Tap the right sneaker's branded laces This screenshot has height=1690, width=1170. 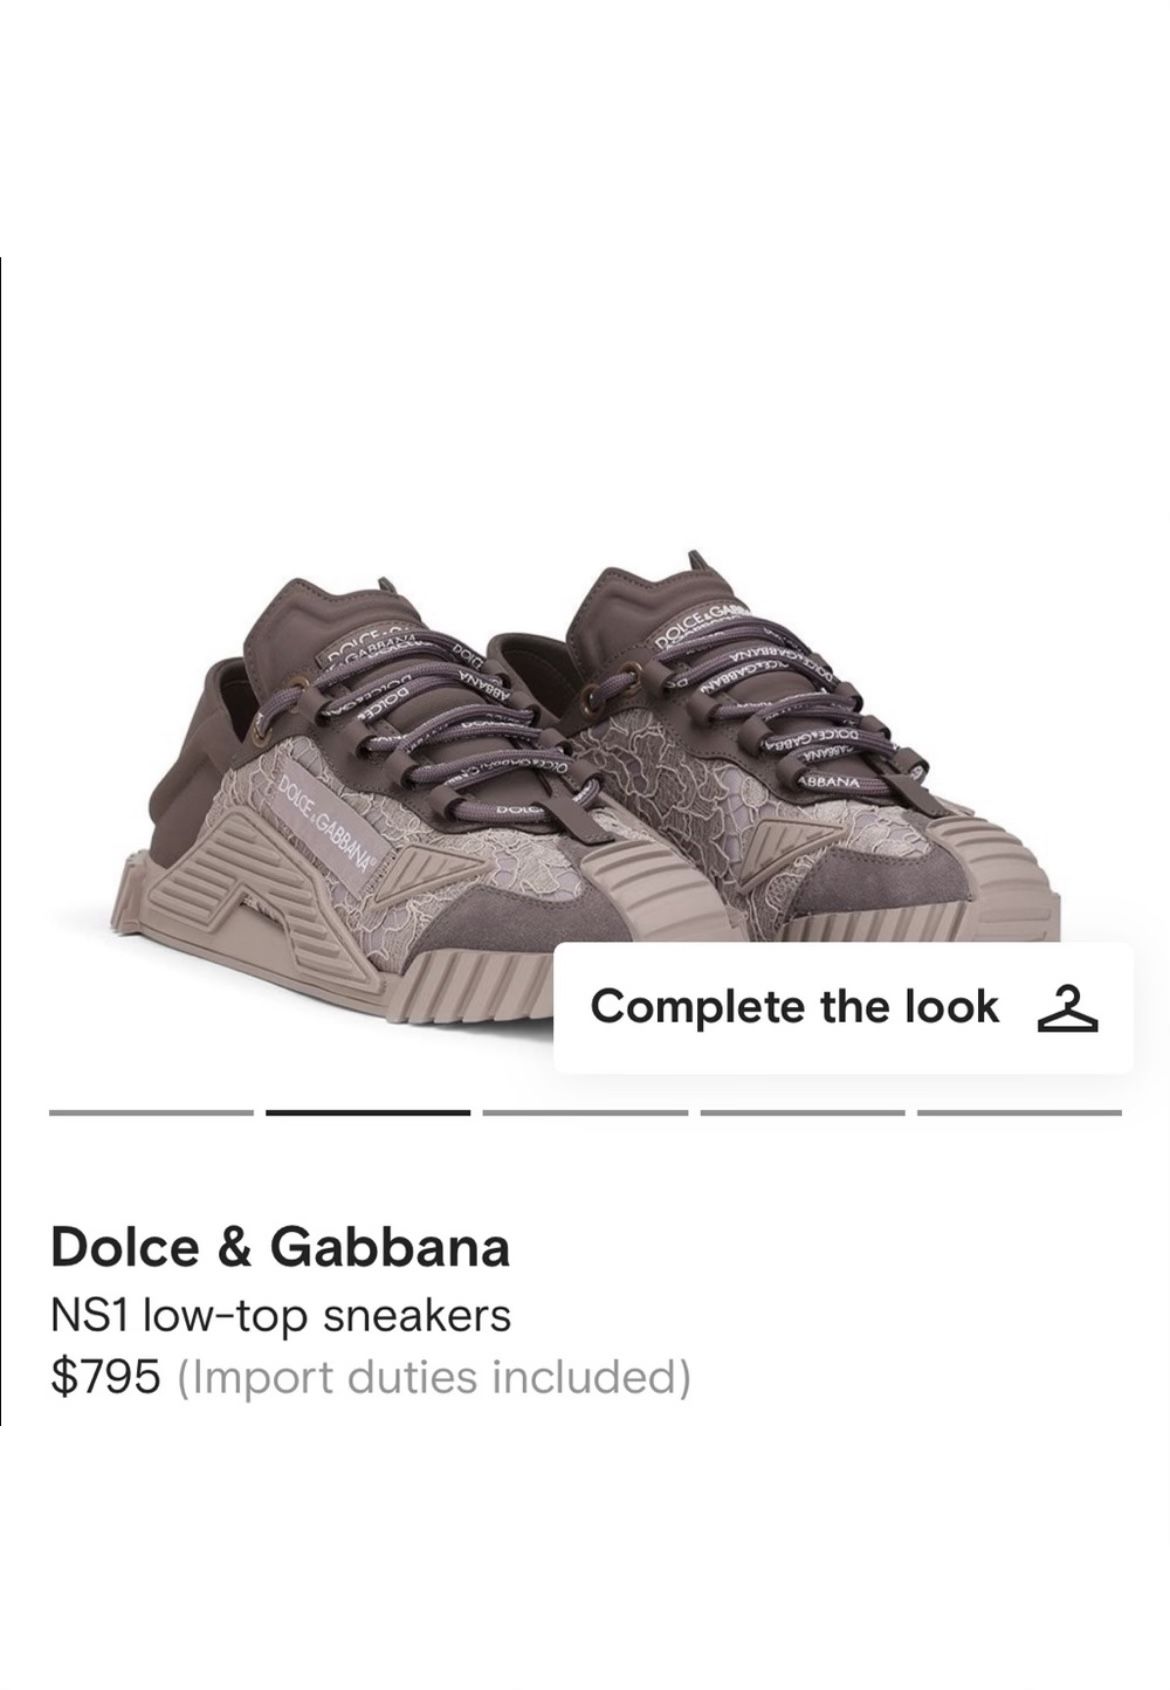click(x=760, y=720)
